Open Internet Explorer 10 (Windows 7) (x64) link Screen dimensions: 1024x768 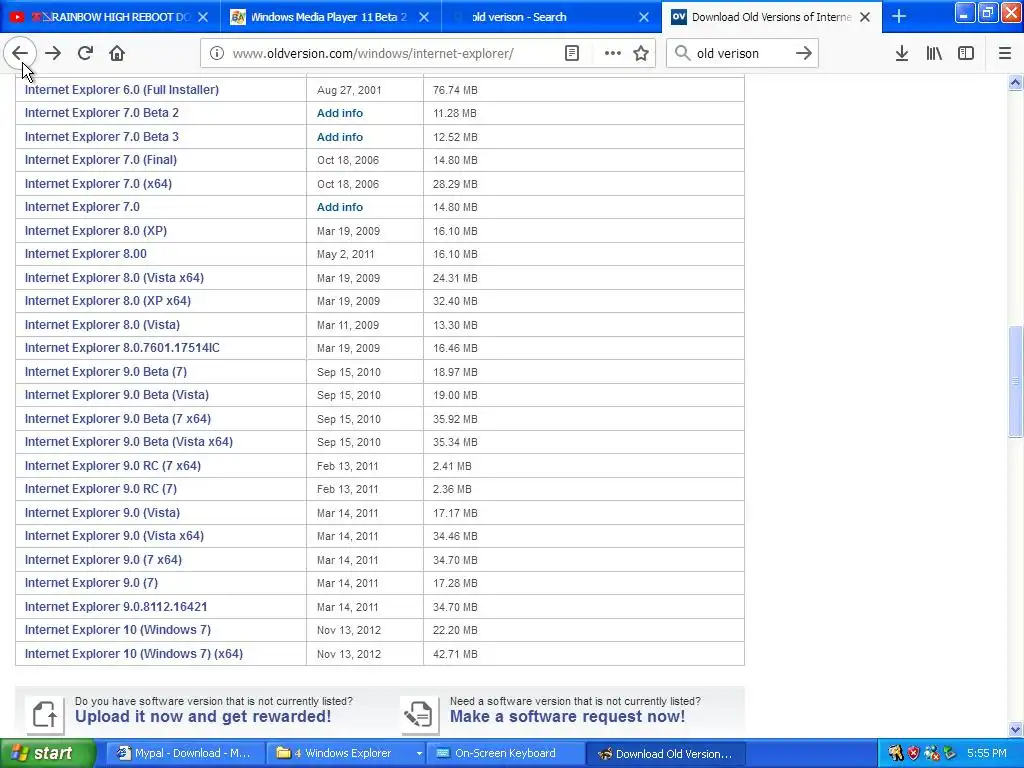click(134, 654)
